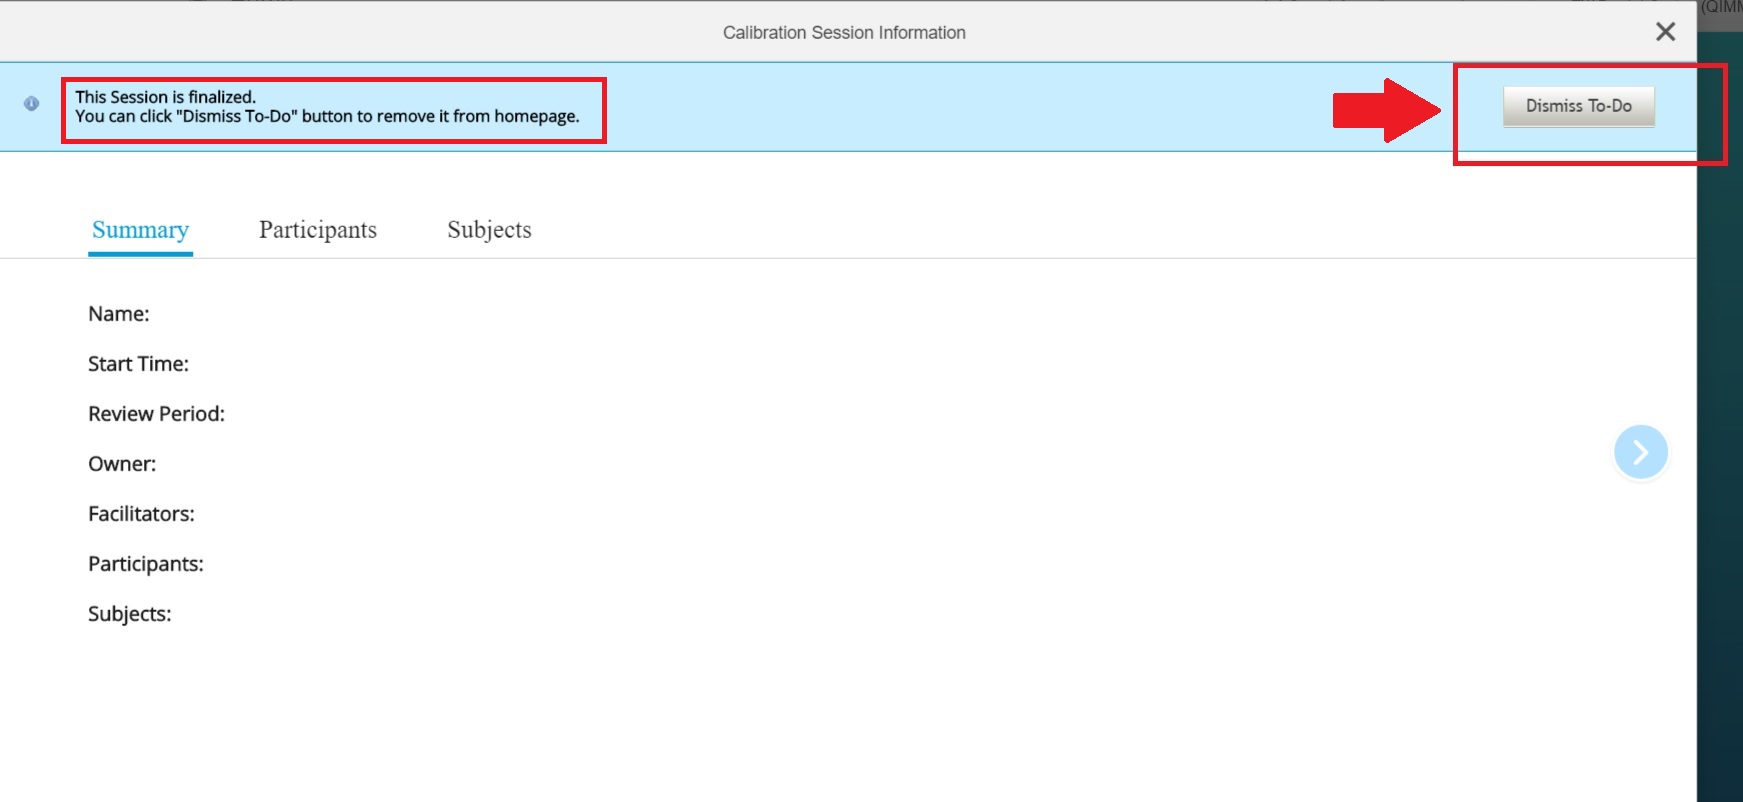Select the Summary tab
The width and height of the screenshot is (1743, 802).
(140, 230)
